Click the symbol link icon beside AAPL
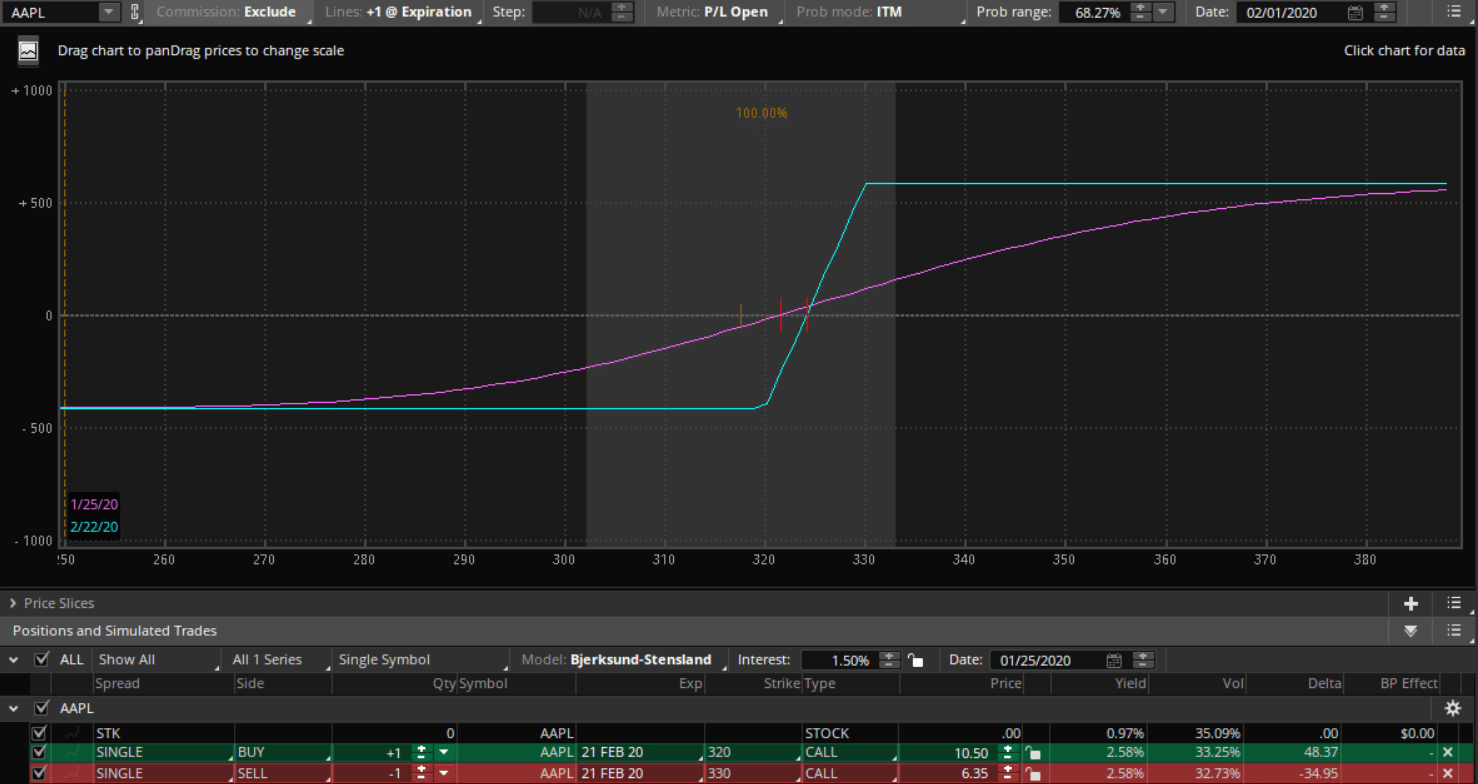Viewport: 1478px width, 784px height. [x=135, y=12]
